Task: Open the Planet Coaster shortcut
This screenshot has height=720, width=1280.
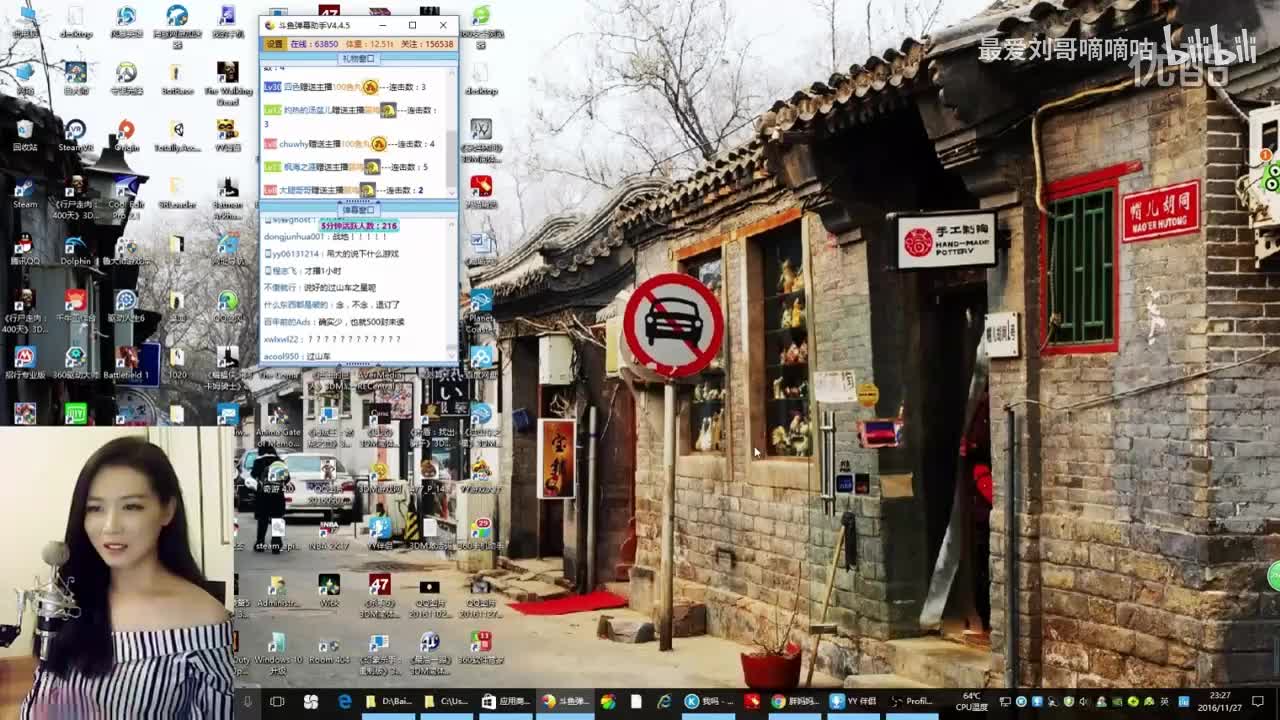Action: pos(481,311)
